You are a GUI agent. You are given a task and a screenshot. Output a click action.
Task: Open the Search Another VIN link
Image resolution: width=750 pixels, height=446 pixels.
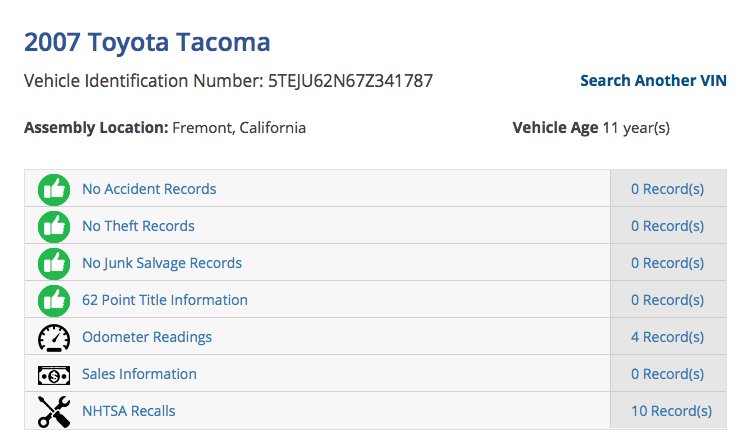[653, 80]
